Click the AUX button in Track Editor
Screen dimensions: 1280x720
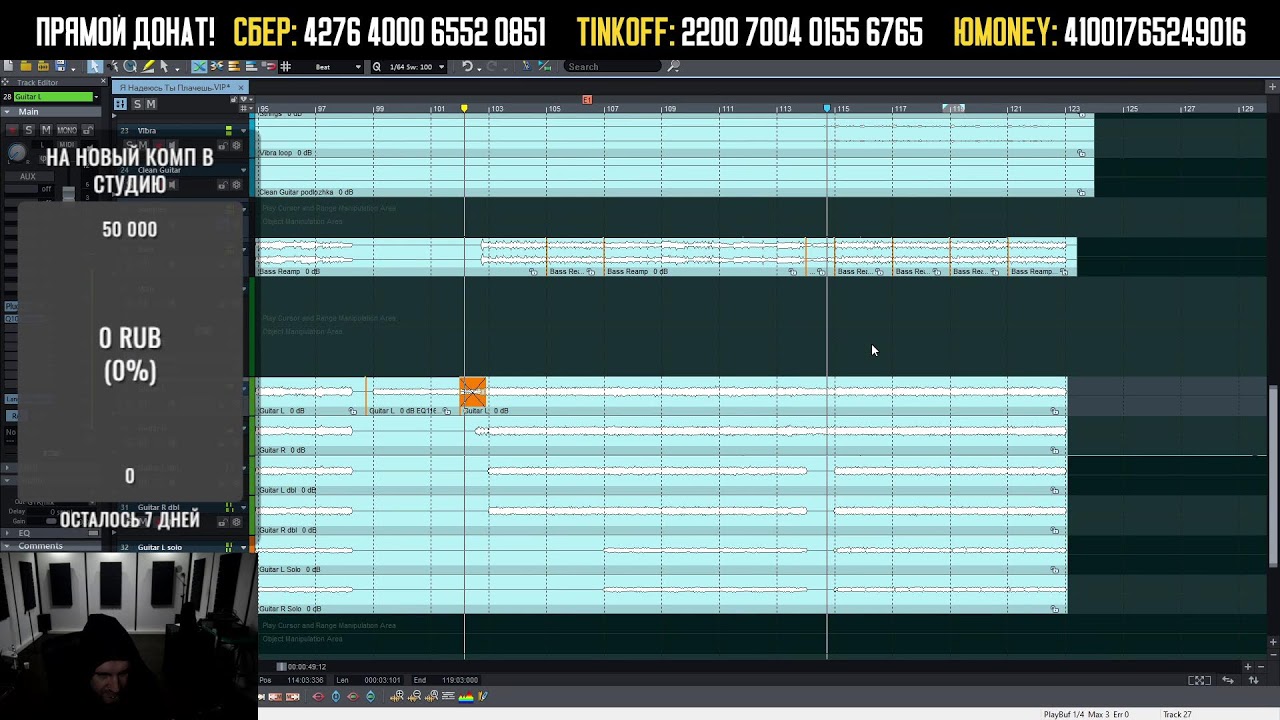(x=28, y=176)
